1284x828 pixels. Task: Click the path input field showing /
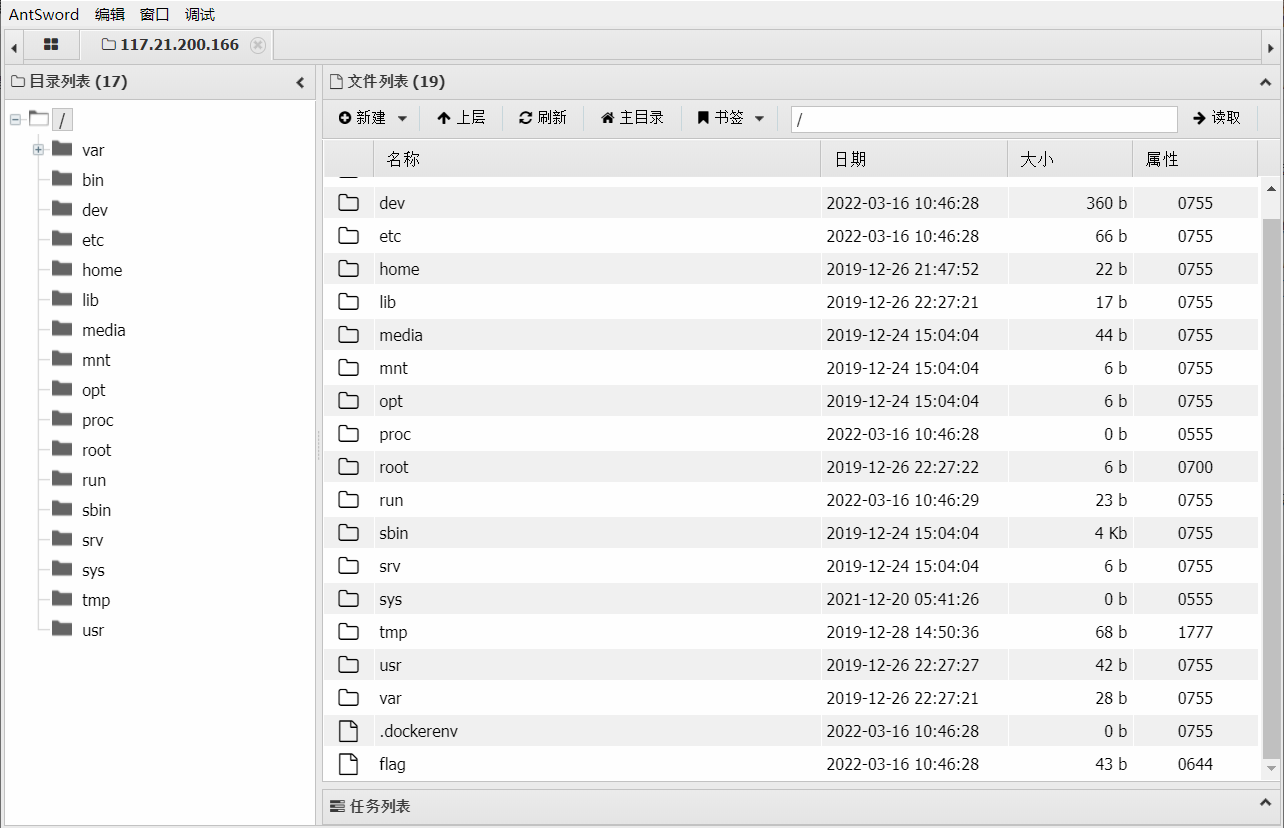[x=983, y=118]
